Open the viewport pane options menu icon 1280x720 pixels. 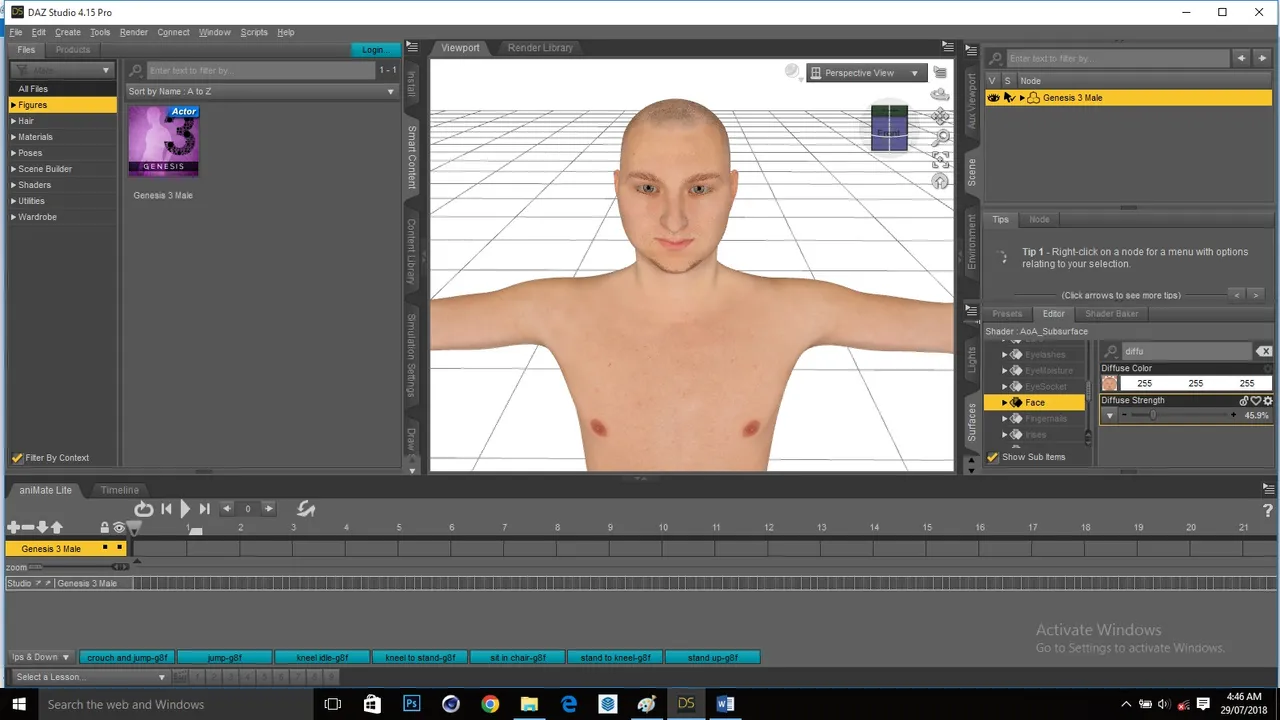pyautogui.click(x=948, y=47)
